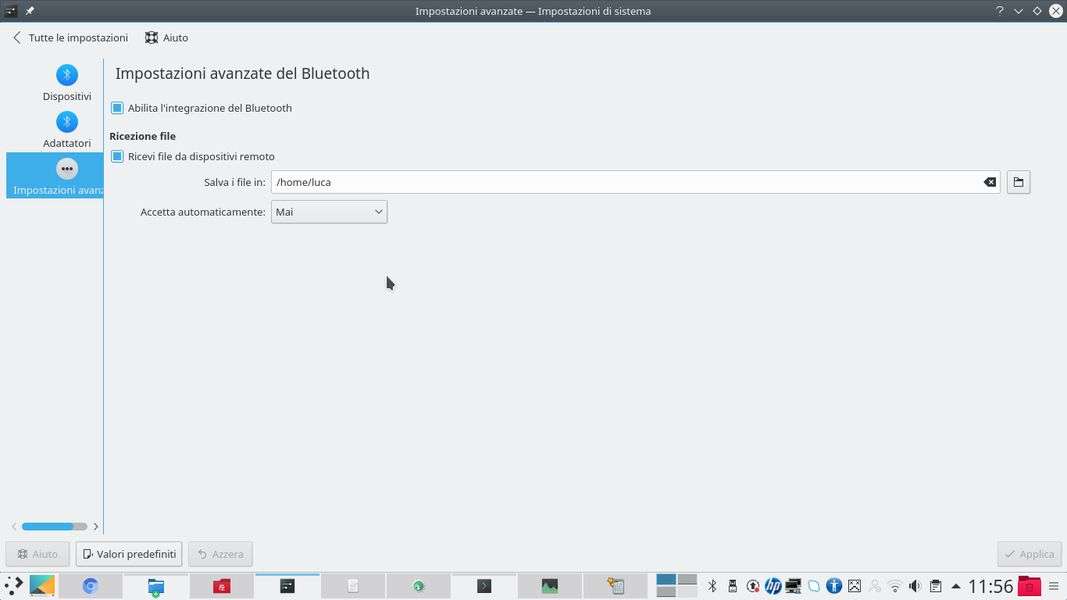Open the folder browser for save location
This screenshot has height=600, width=1067.
pos(1018,182)
